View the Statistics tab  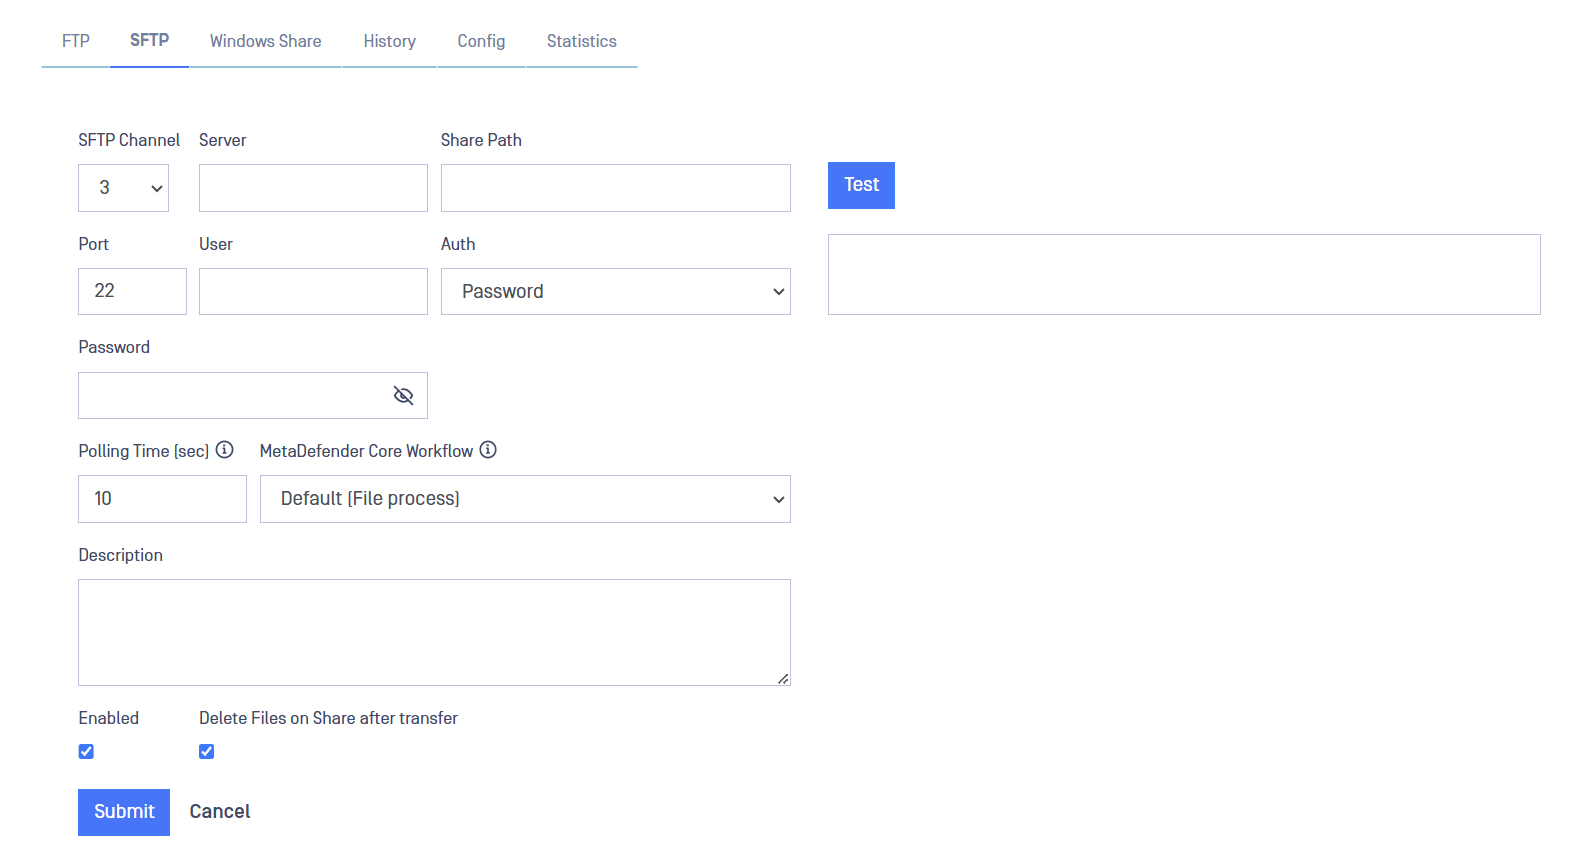(581, 41)
